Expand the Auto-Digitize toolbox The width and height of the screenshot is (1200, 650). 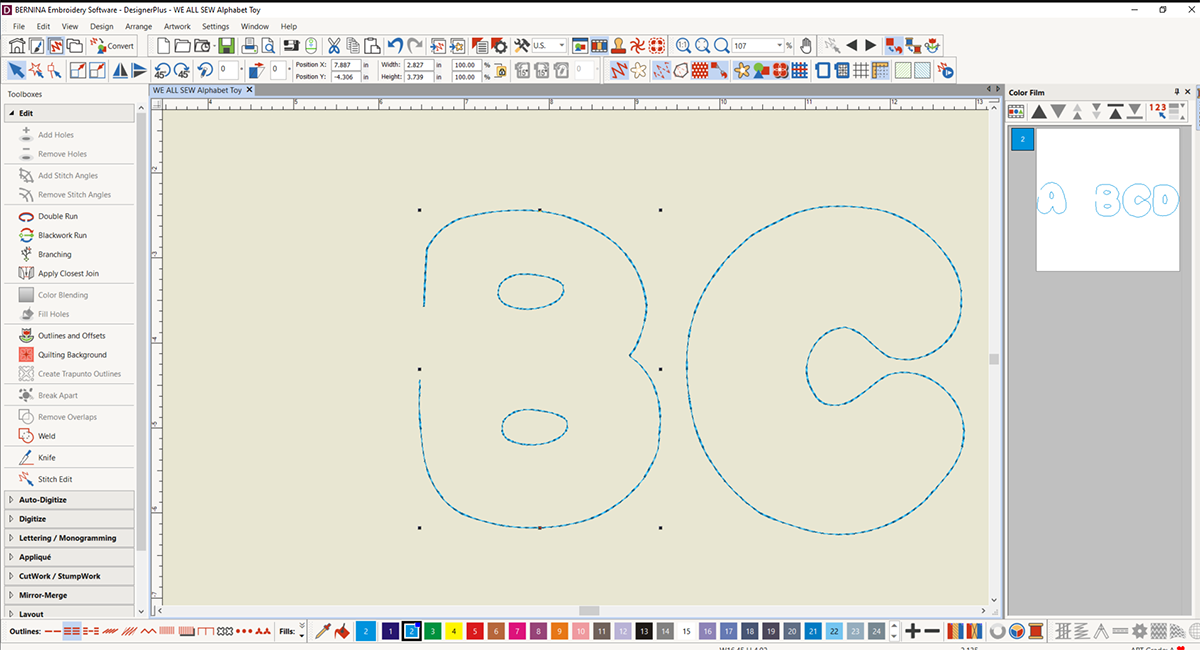click(70, 499)
